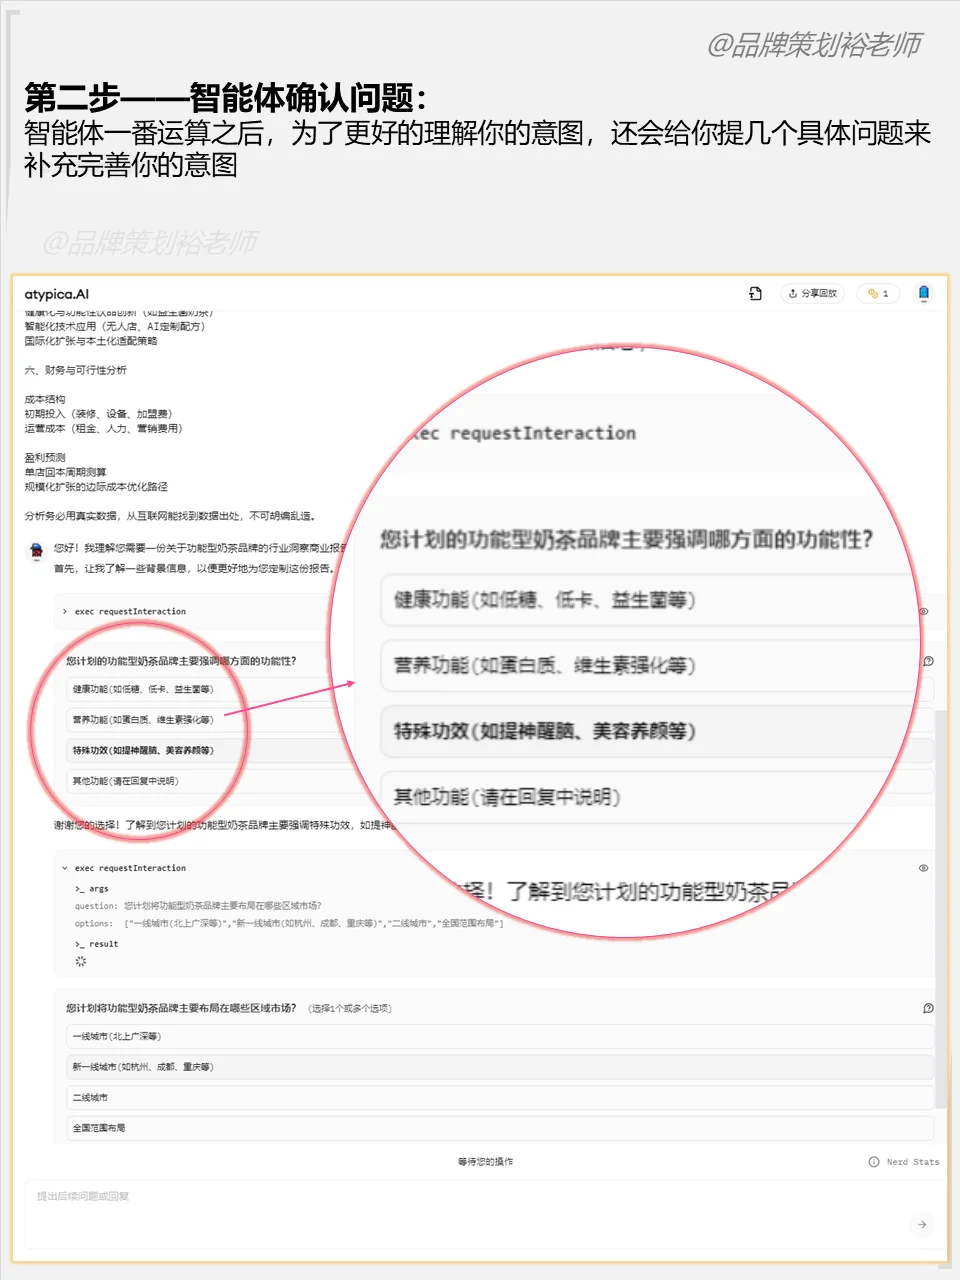Viewport: 960px width, 1280px height.
Task: Click the 分享回放 share replay button
Action: [x=812, y=293]
